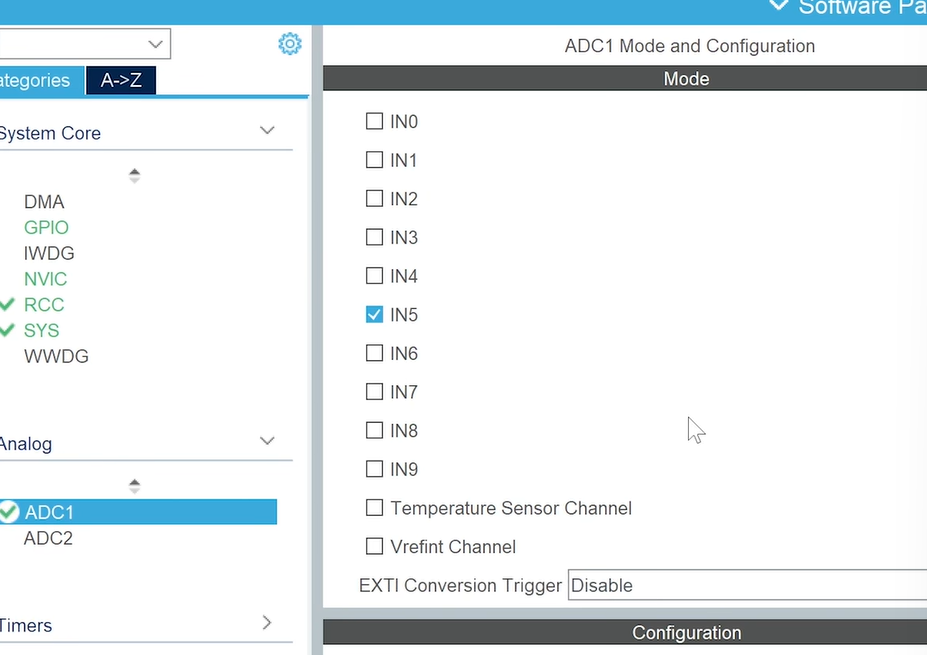Viewport: 927px width, 655px height.
Task: Select GPIO peripheral
Action: point(46,228)
